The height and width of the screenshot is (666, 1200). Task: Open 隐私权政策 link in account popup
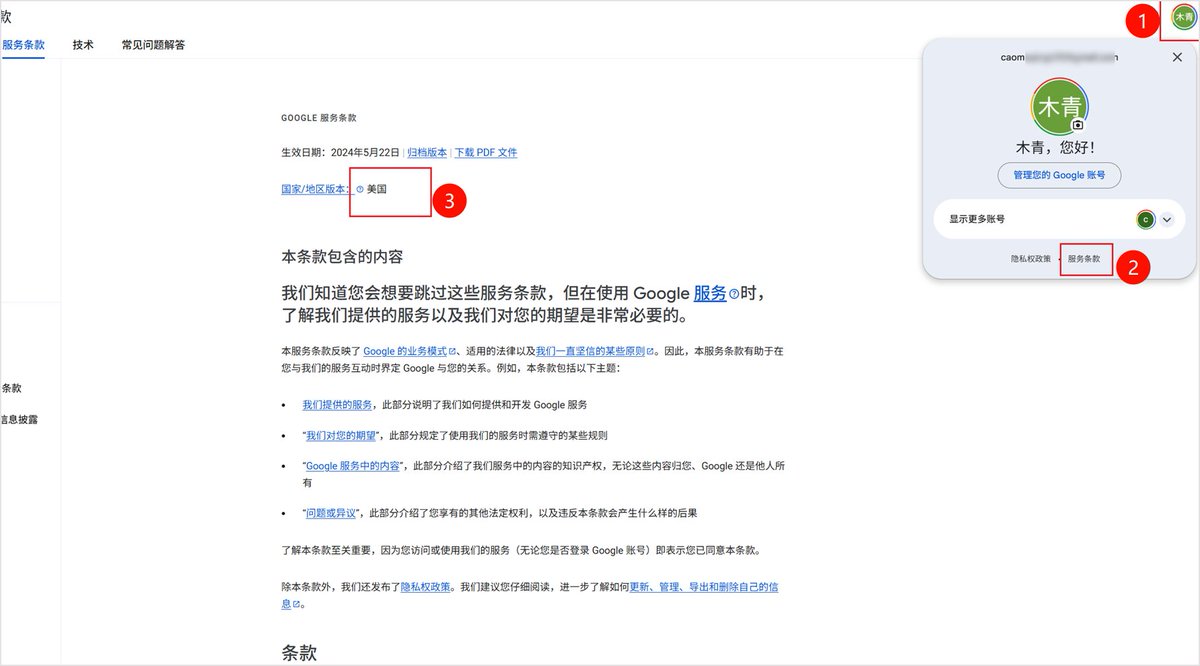1031,259
